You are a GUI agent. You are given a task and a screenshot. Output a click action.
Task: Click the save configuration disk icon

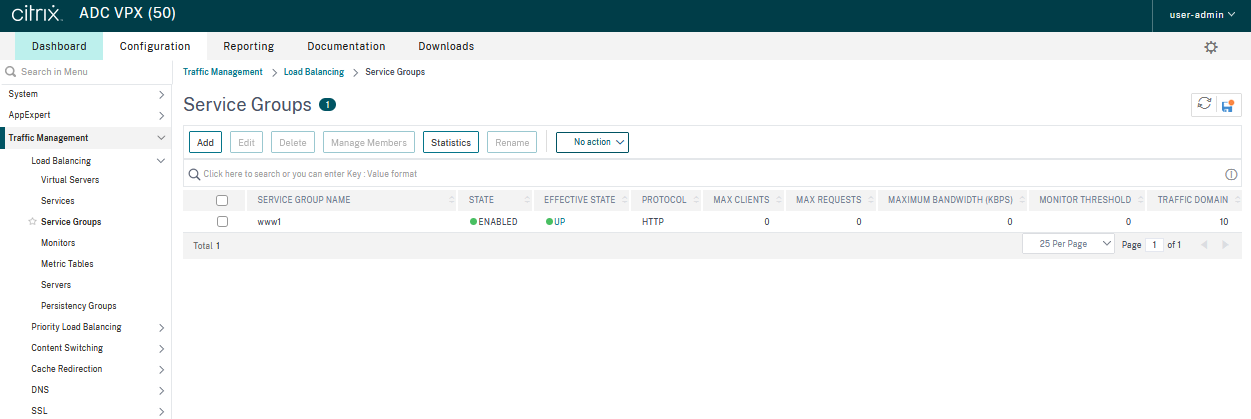tap(1228, 105)
